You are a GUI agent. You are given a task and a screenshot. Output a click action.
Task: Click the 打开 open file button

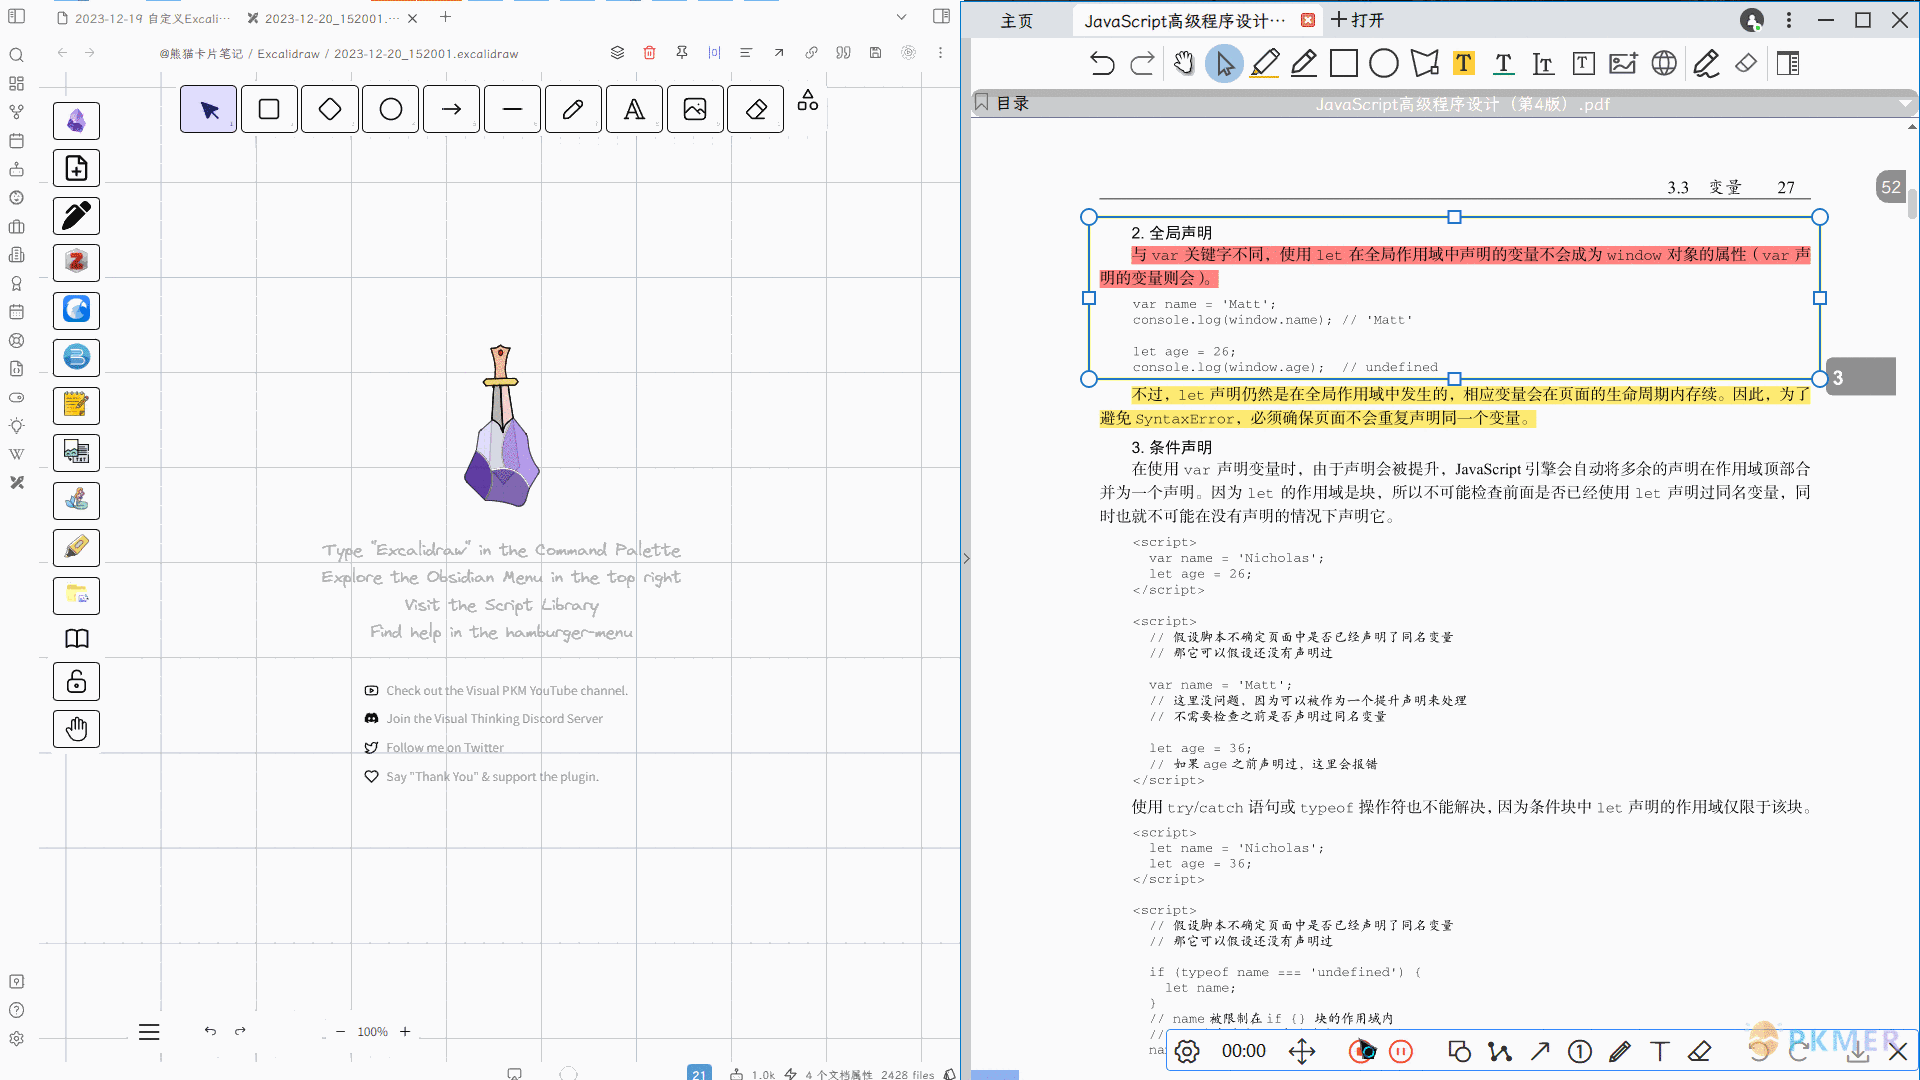pos(1358,20)
